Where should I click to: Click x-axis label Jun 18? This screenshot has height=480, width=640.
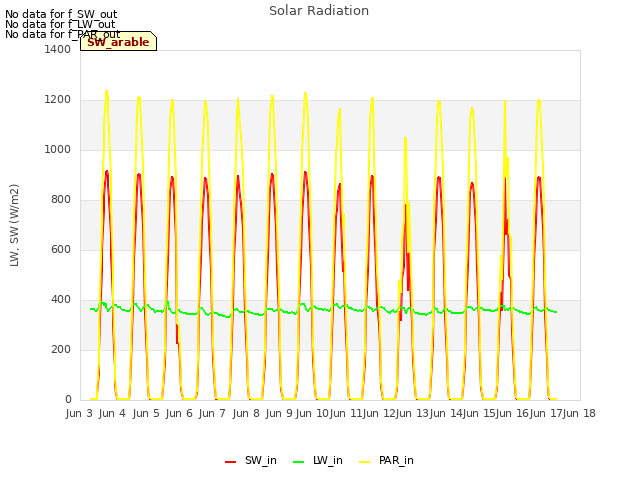point(579,413)
